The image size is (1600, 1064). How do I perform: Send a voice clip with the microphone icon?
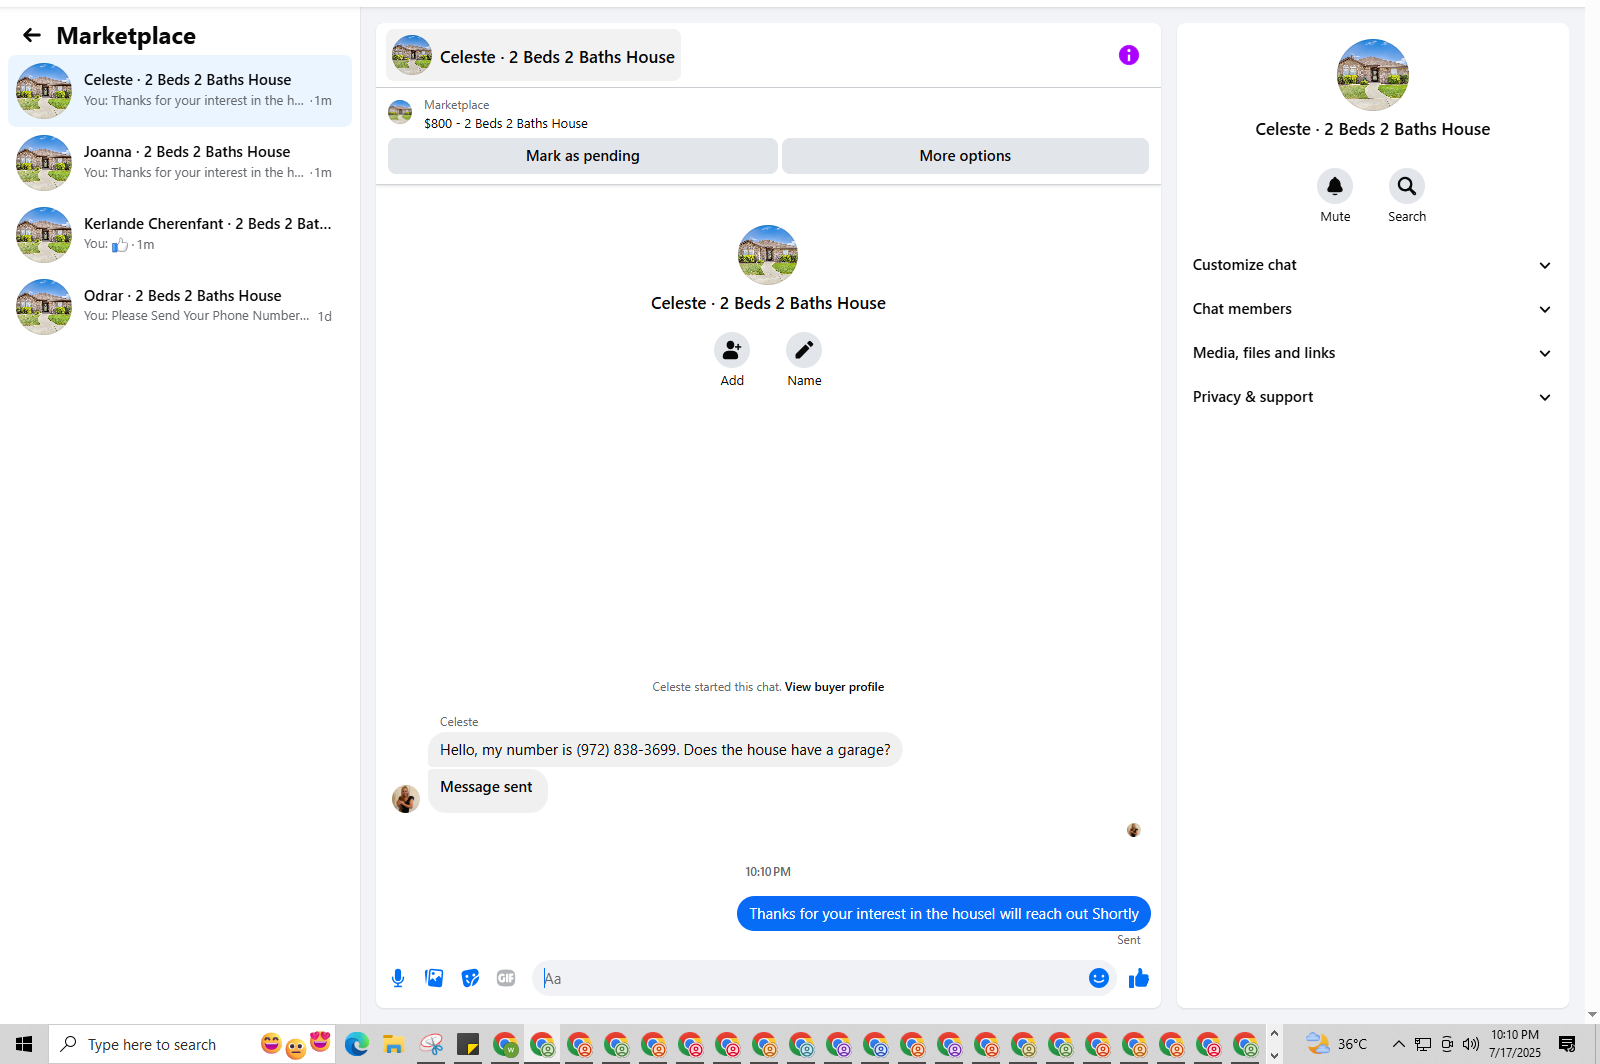tap(398, 978)
